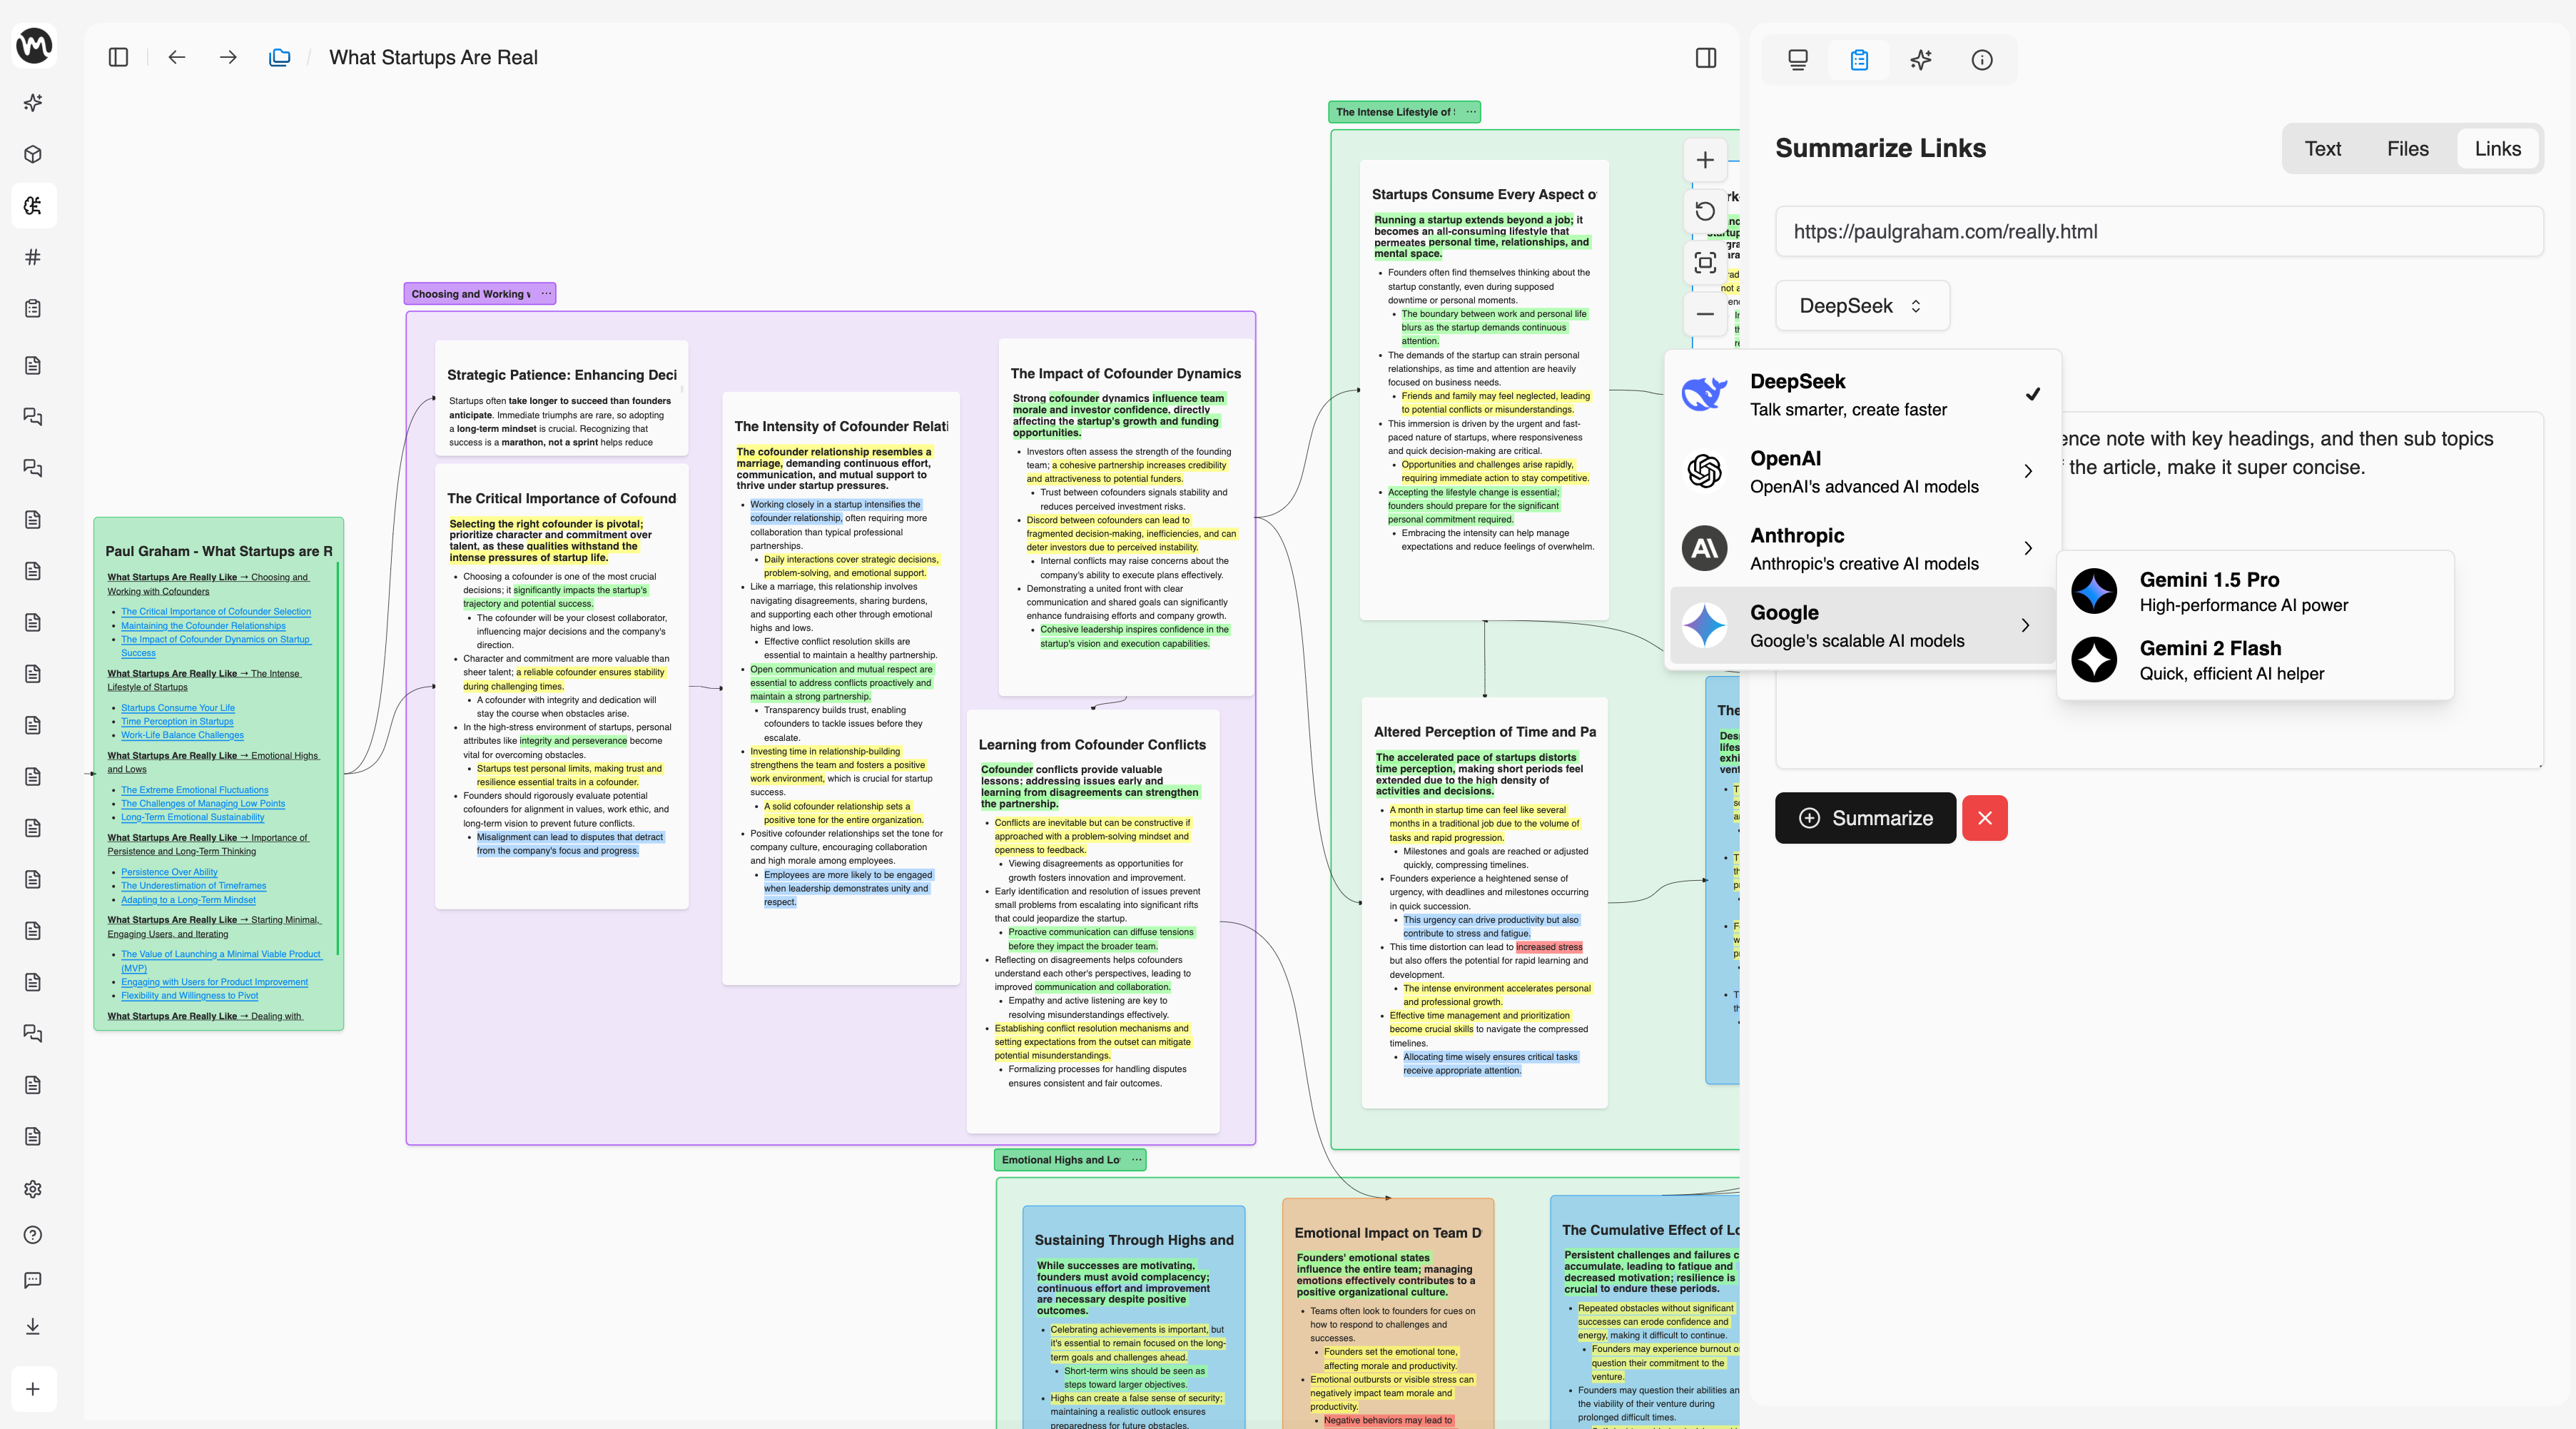
Task: Toggle the left sidebar panel icon by the back arrow
Action: (118, 57)
